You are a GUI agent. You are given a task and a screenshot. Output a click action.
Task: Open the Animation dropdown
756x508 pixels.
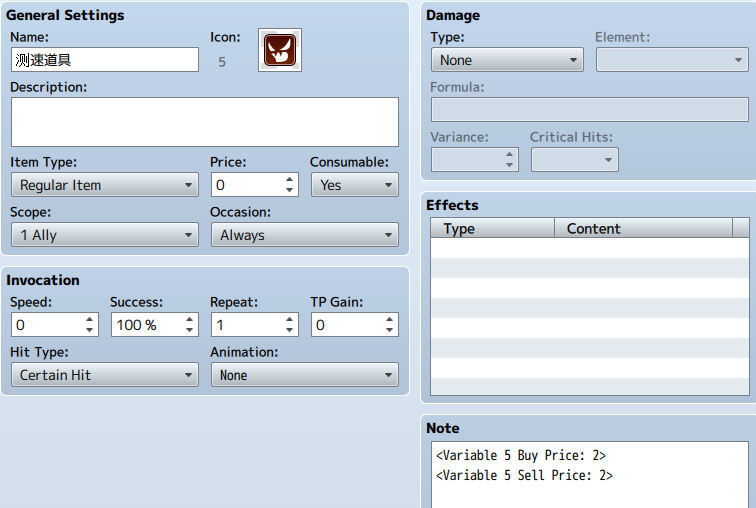click(305, 375)
